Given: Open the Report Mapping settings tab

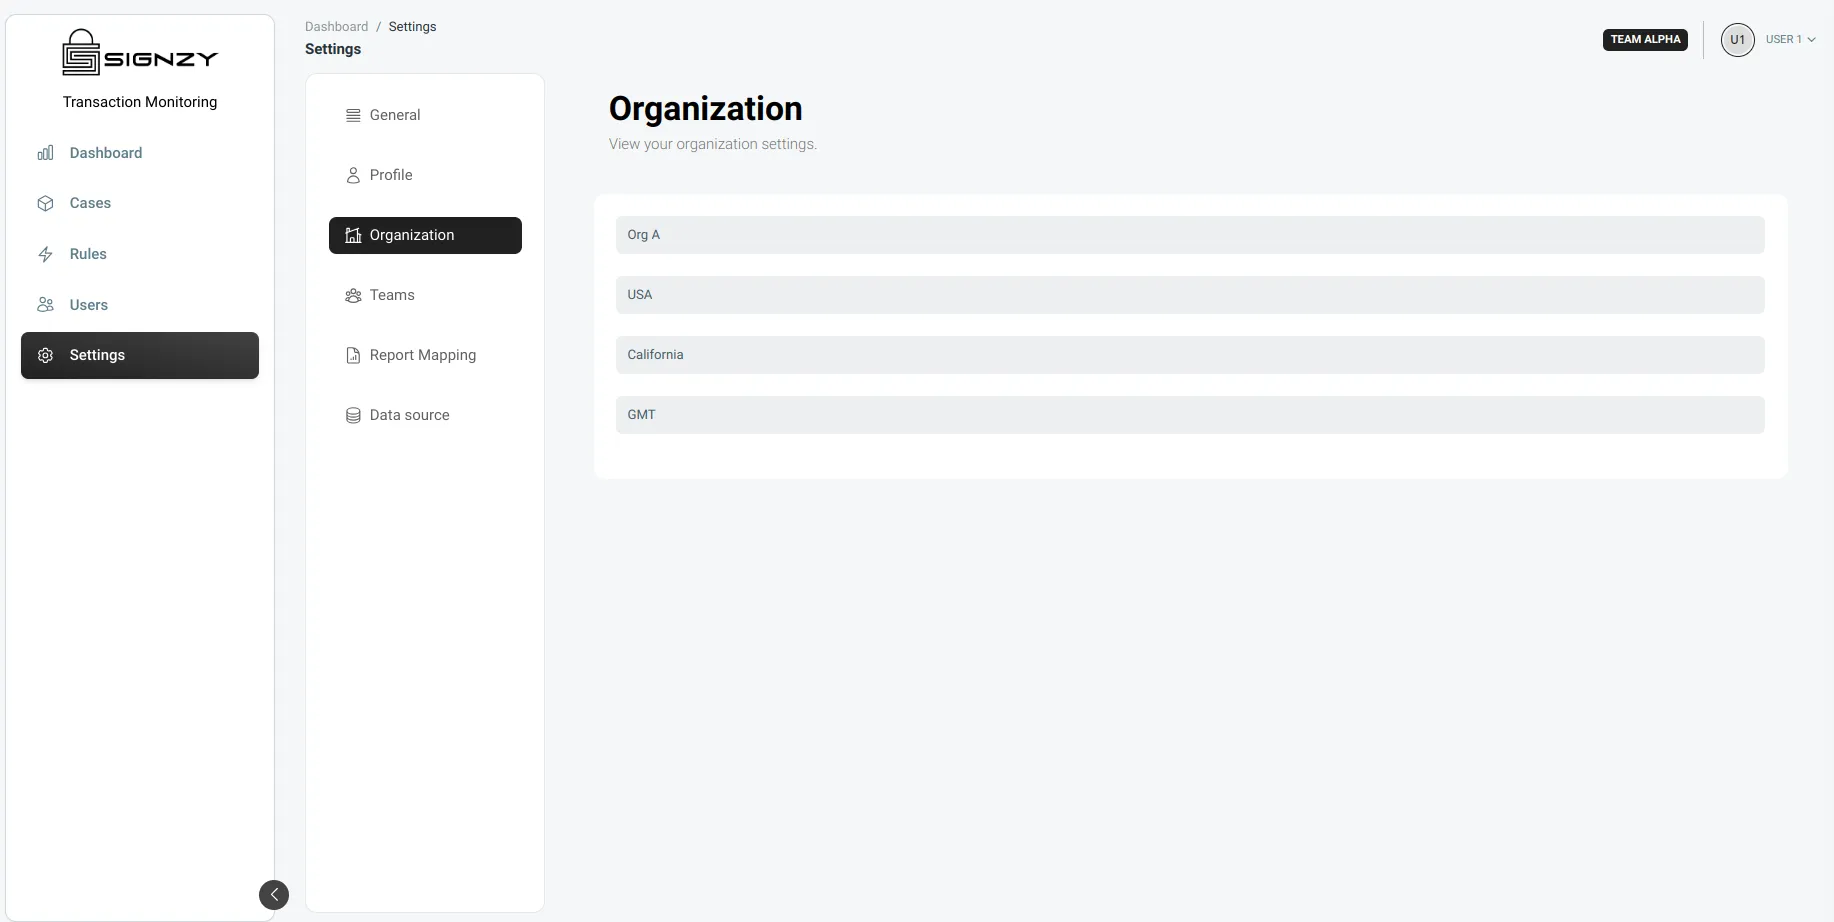Looking at the screenshot, I should coord(425,355).
